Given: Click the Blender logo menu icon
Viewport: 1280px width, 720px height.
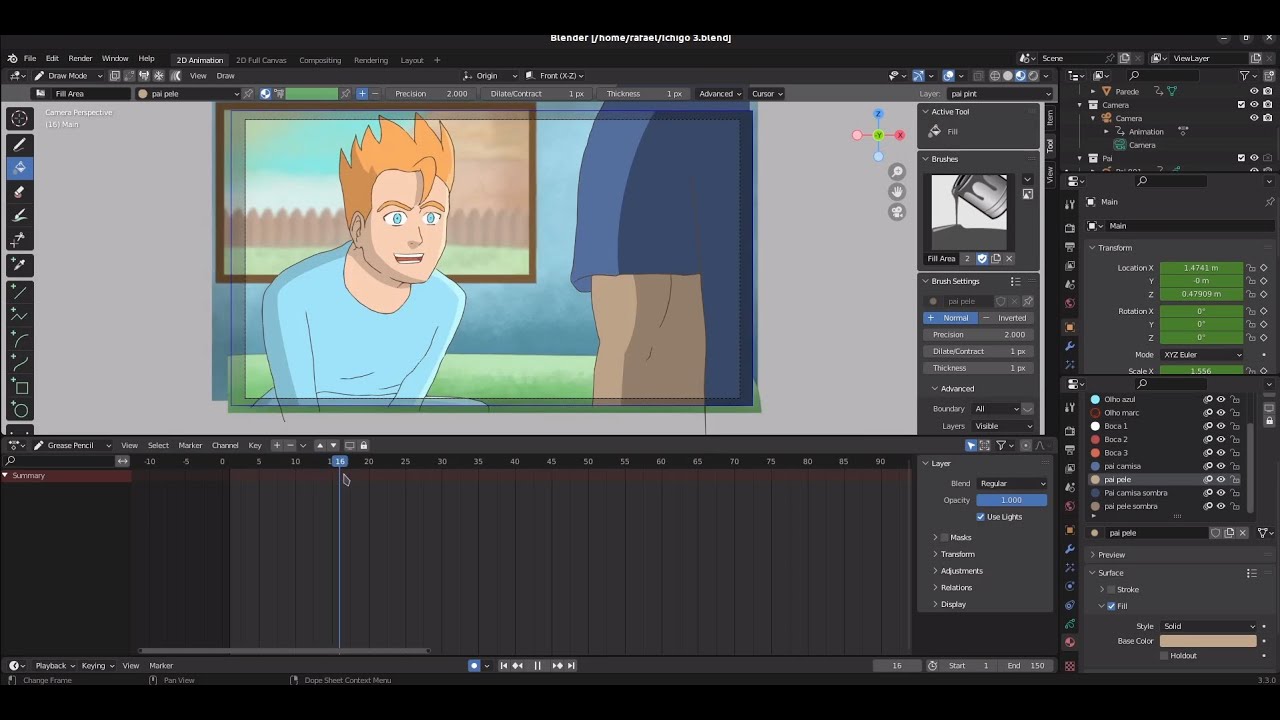Looking at the screenshot, I should click(x=12, y=59).
